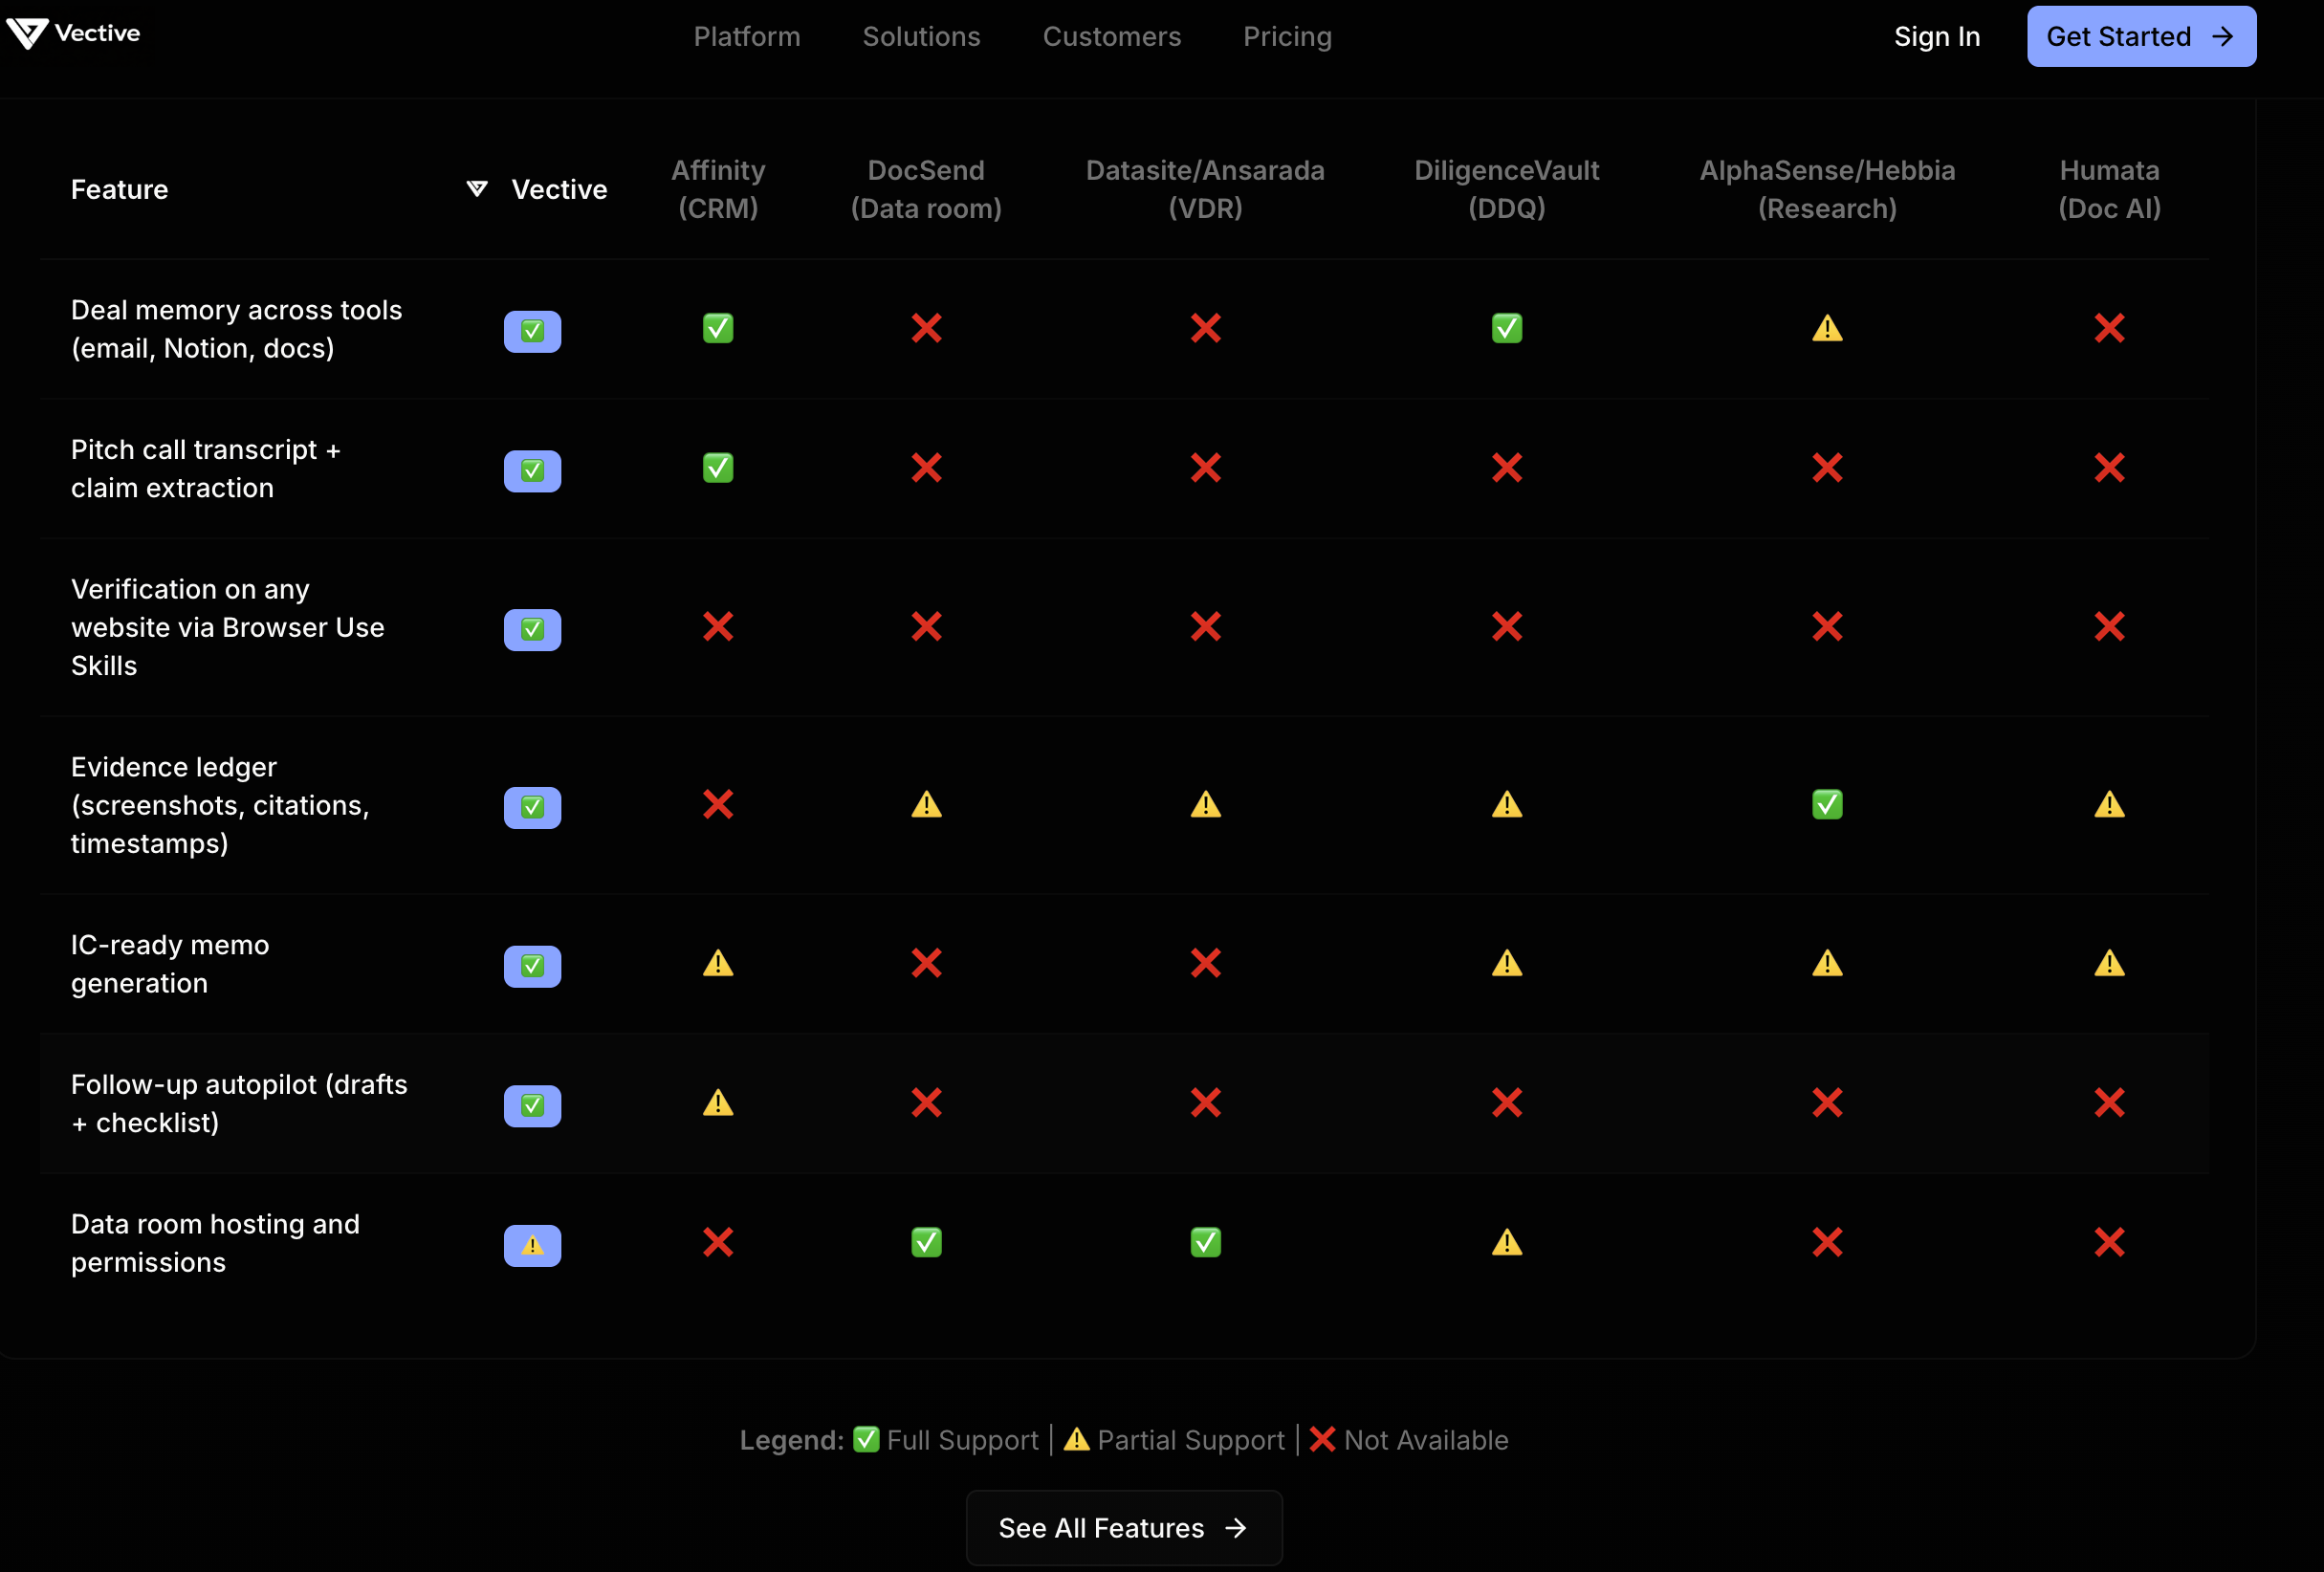Click Vective's highlighted check for follow-up autopilot
The width and height of the screenshot is (2324, 1572).
(x=532, y=1105)
